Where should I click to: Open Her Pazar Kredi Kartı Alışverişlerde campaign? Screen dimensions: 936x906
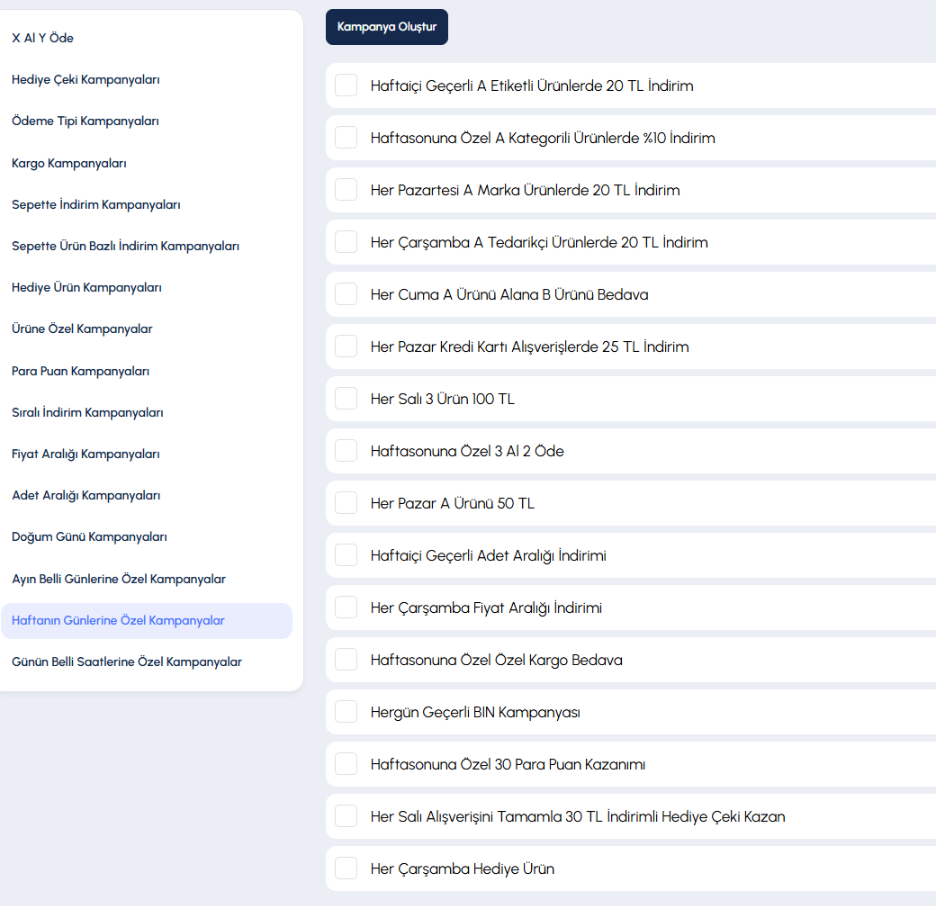pos(631,347)
